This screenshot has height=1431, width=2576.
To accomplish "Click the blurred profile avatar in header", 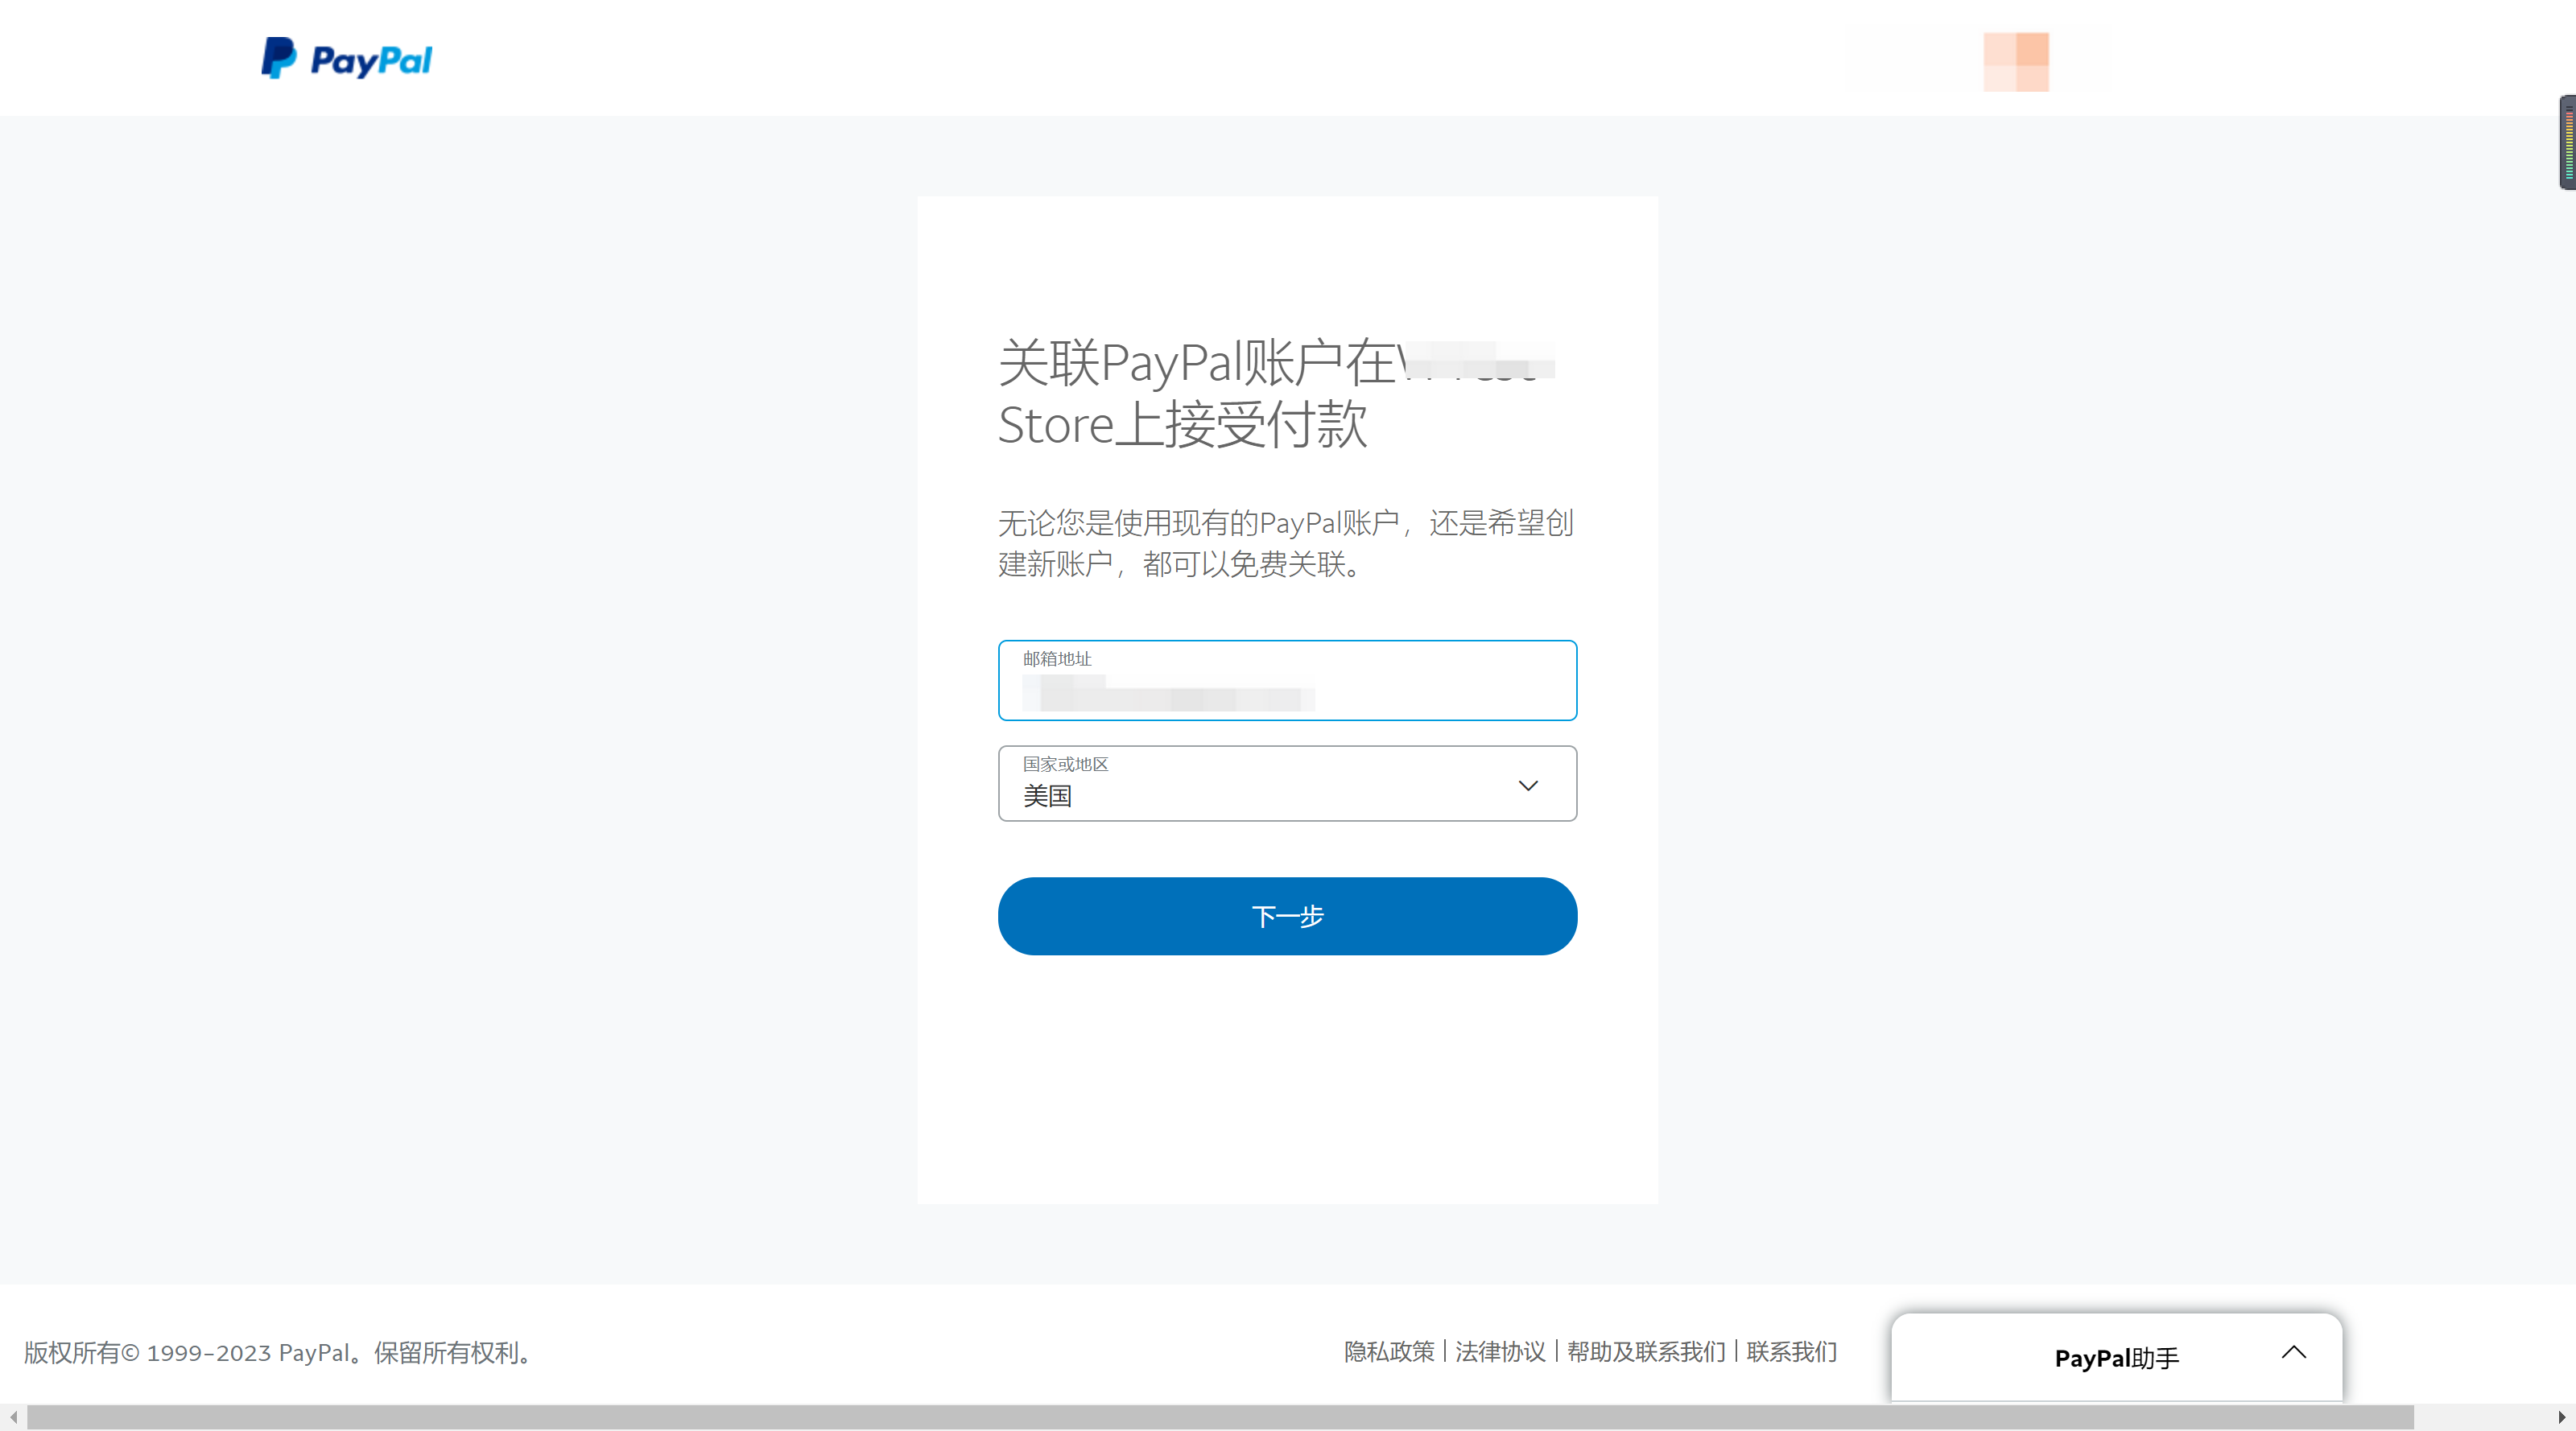I will [2016, 62].
